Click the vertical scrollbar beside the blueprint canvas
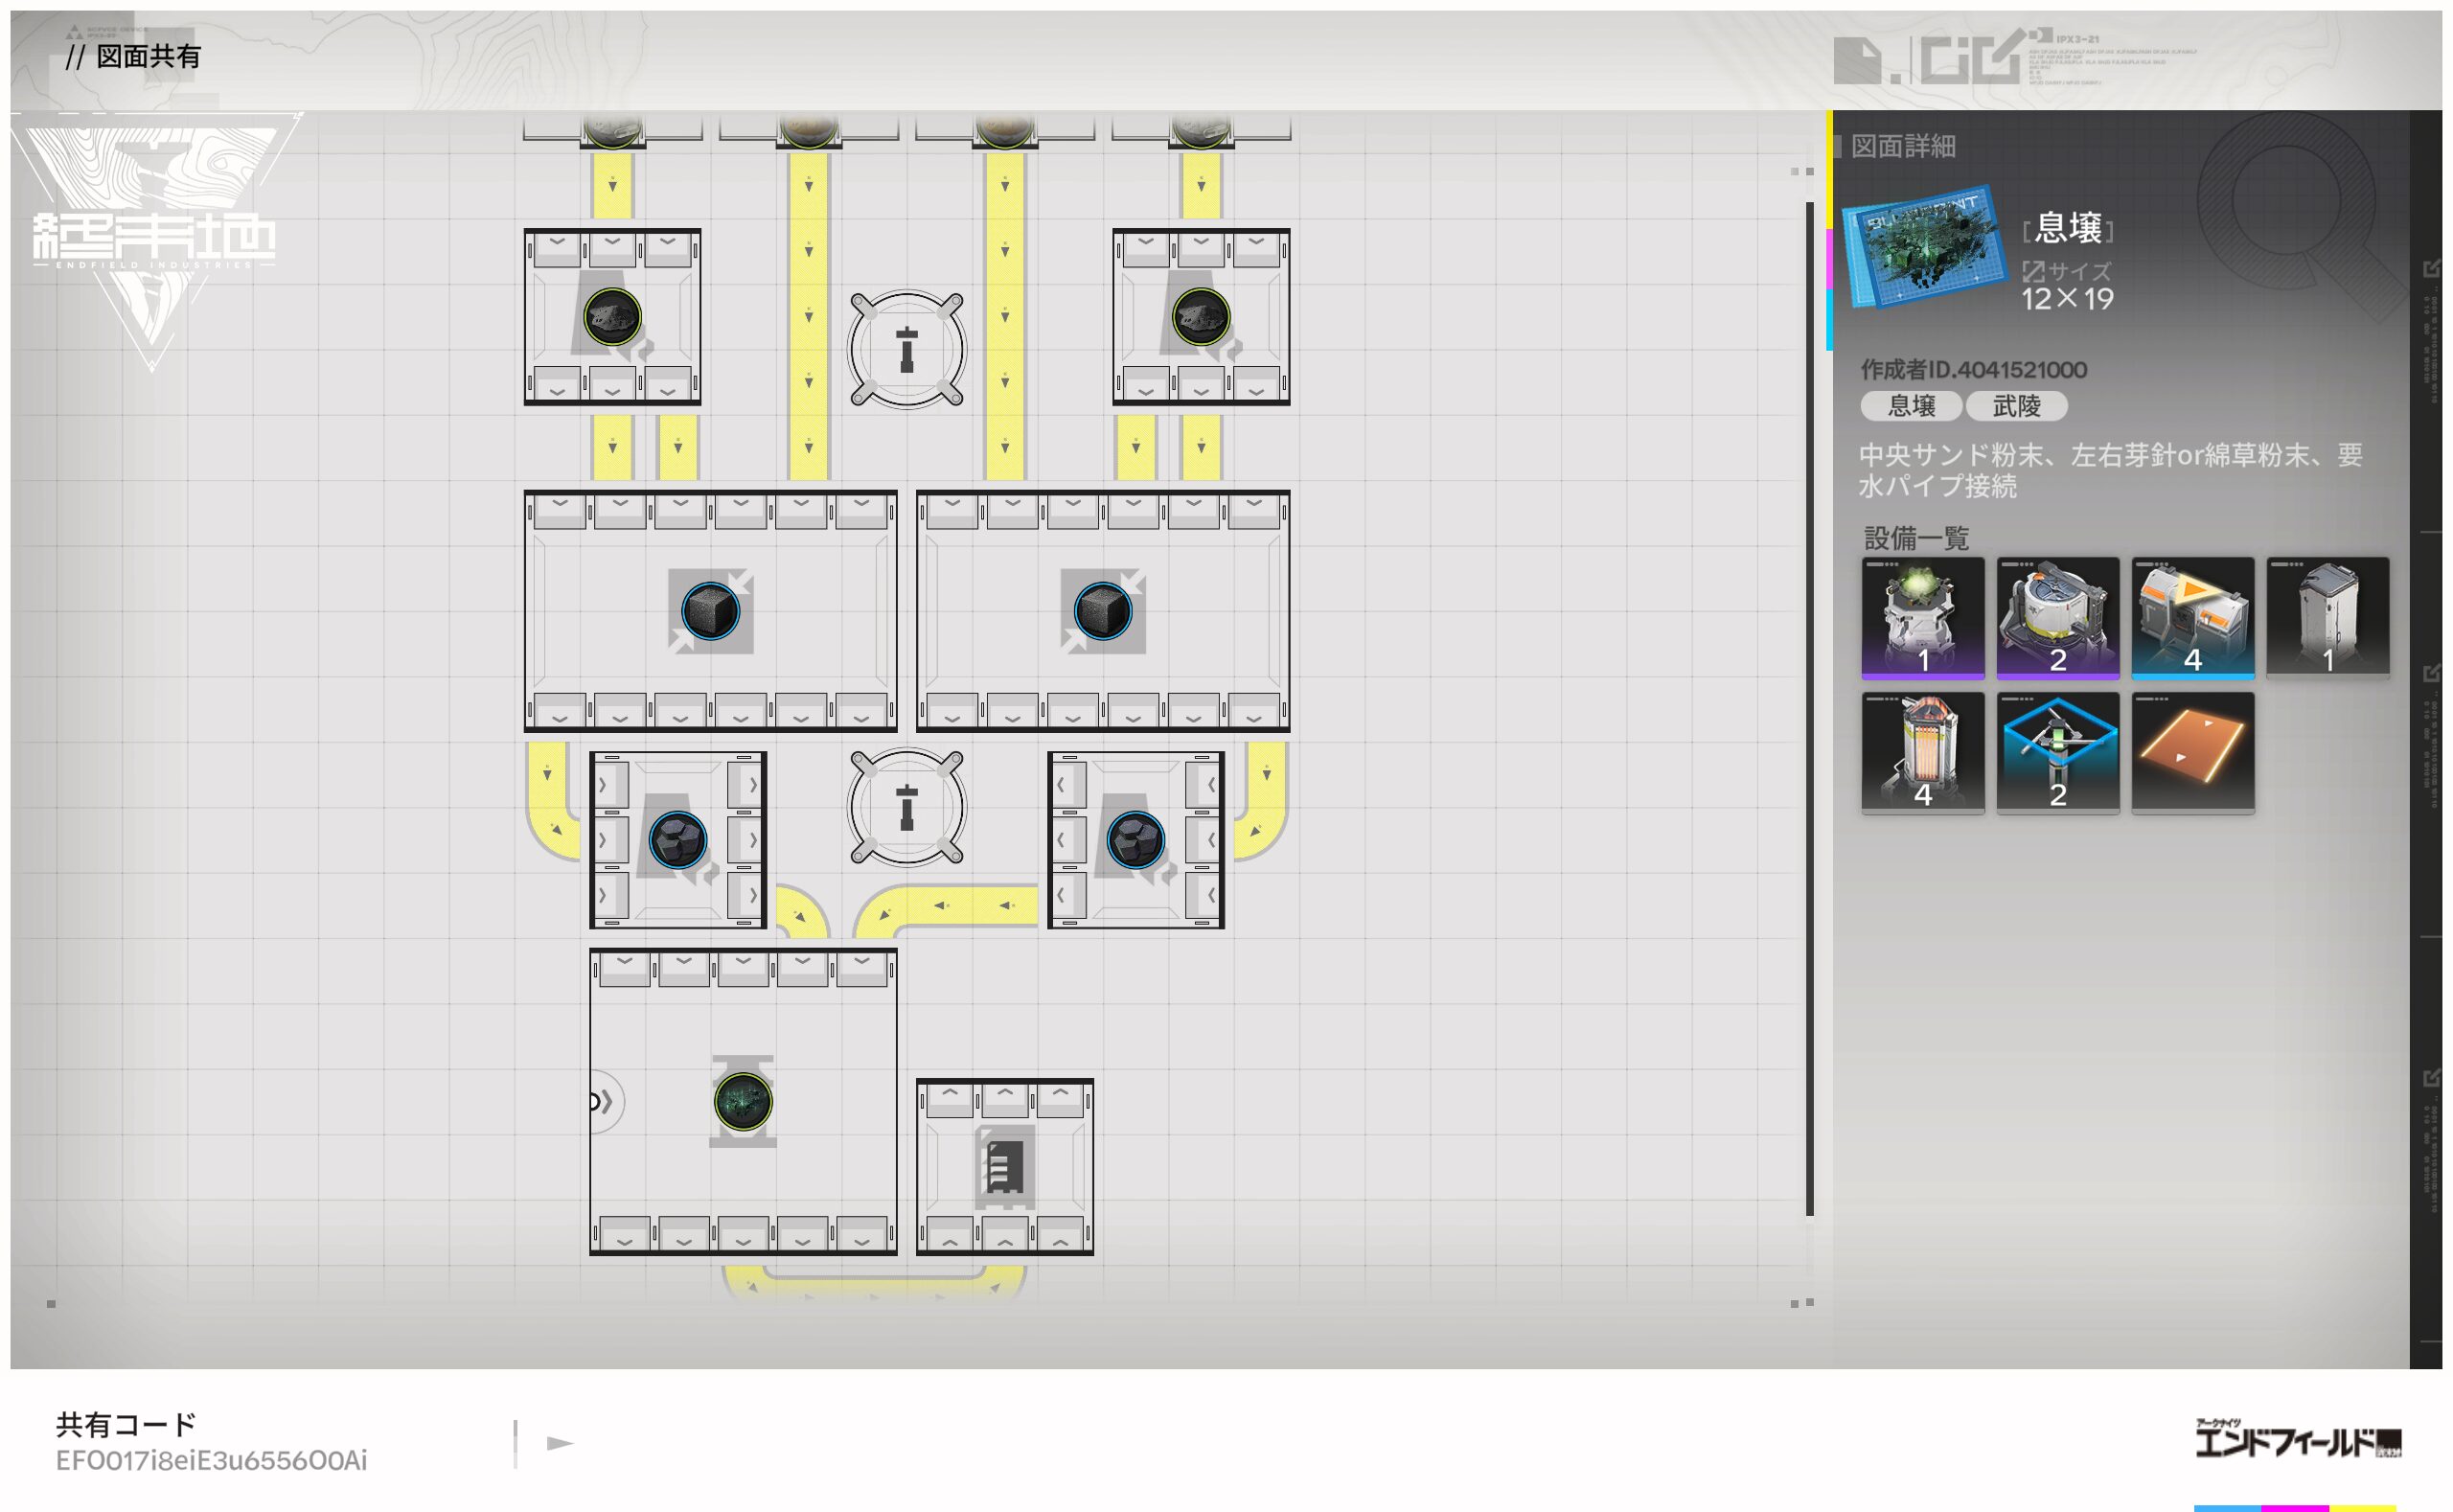Image resolution: width=2453 pixels, height=1512 pixels. (1809, 708)
